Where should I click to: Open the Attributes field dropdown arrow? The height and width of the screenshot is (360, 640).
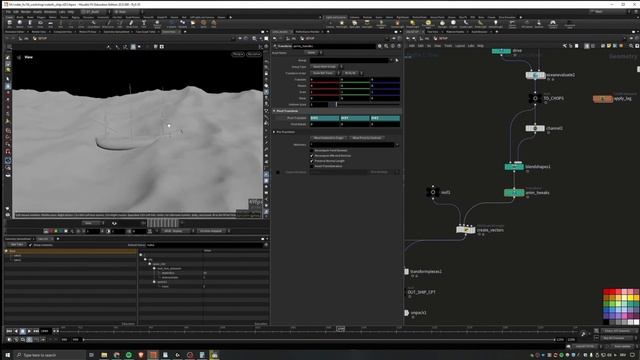tap(397, 144)
